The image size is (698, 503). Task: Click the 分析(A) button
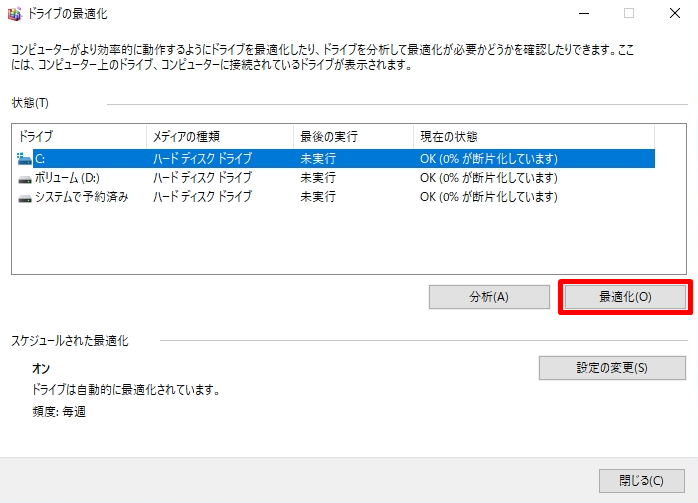(489, 297)
